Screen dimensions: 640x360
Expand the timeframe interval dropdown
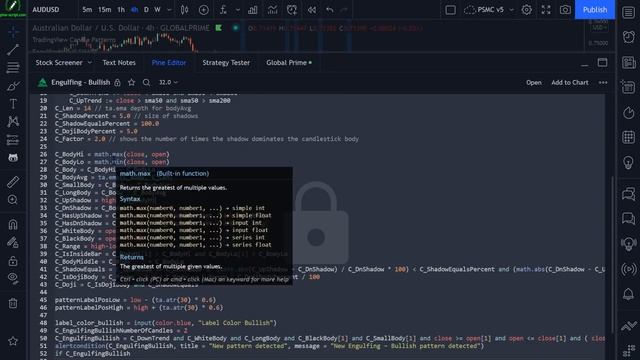[169, 9]
